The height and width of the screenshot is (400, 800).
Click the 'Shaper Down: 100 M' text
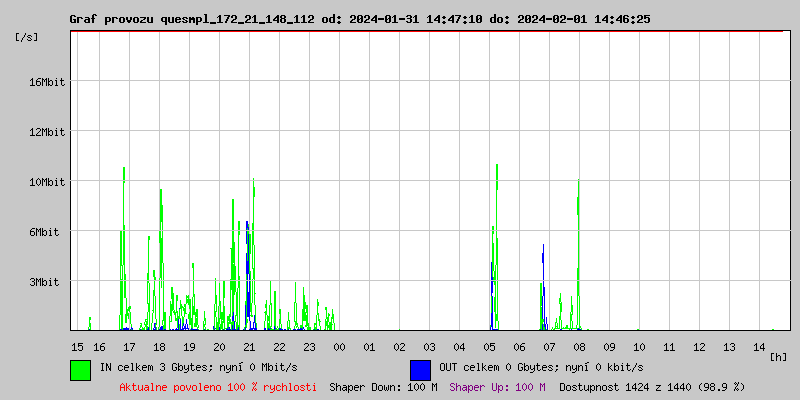tap(383, 386)
